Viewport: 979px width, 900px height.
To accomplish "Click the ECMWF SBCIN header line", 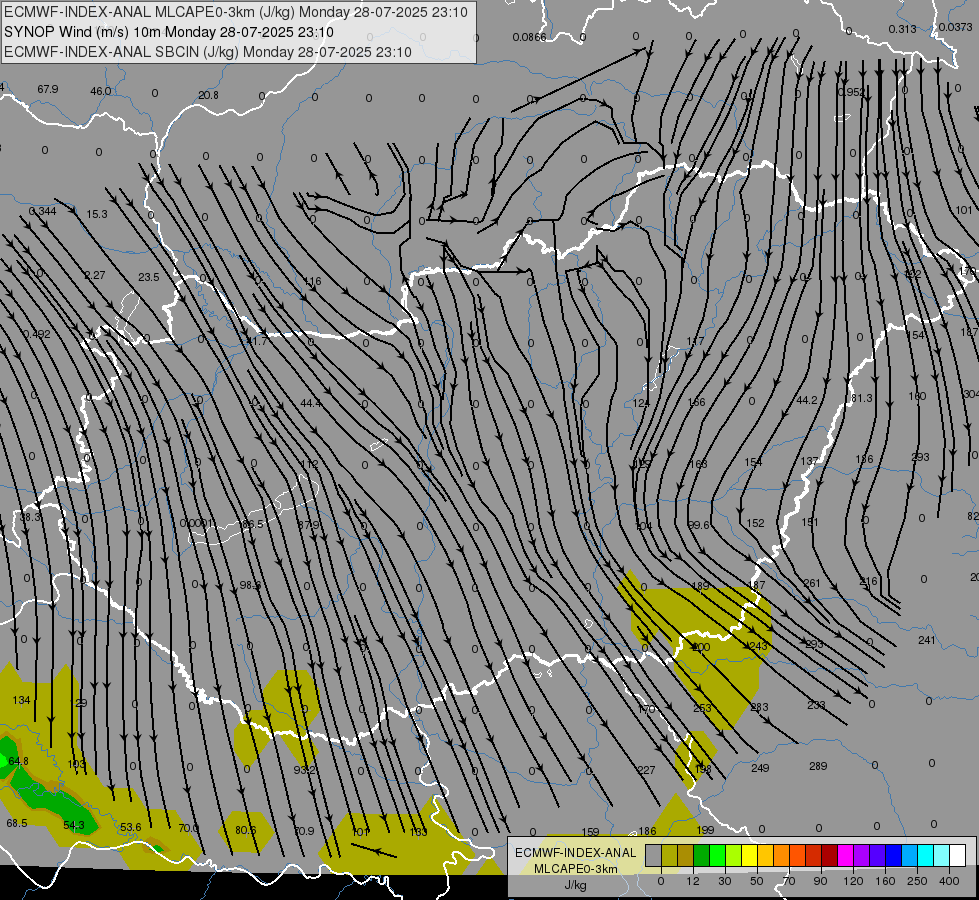I will coord(208,52).
